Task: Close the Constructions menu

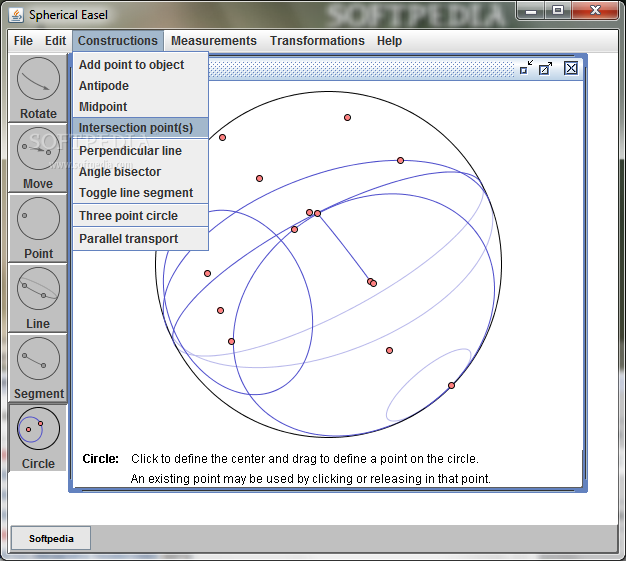Action: (x=118, y=41)
